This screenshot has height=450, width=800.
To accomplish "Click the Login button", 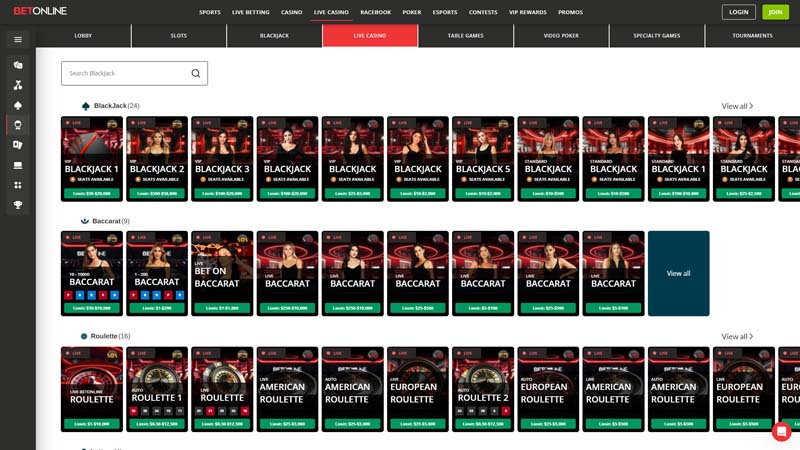I will tap(738, 12).
